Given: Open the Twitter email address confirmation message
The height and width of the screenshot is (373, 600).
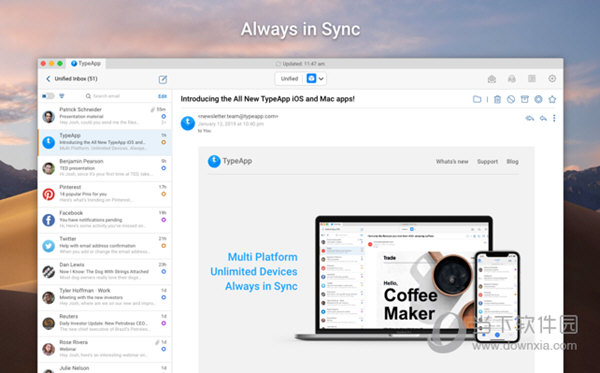Looking at the screenshot, I should point(105,246).
